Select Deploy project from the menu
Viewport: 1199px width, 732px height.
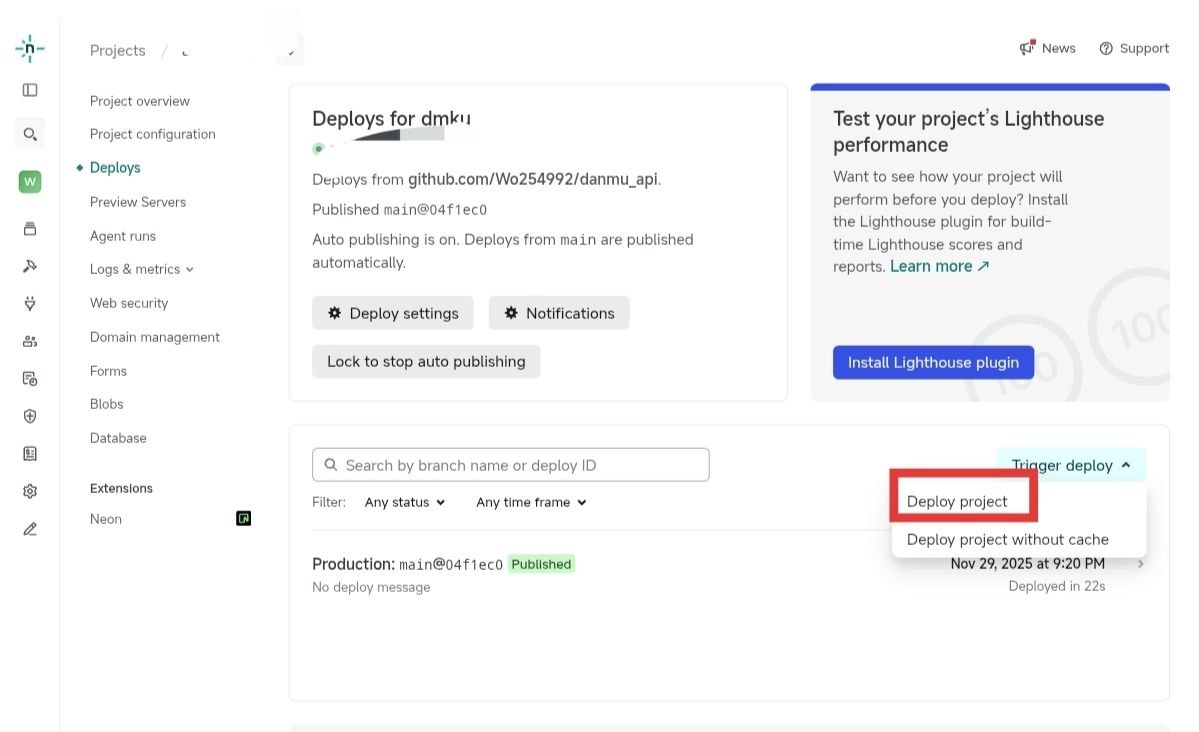pos(957,502)
